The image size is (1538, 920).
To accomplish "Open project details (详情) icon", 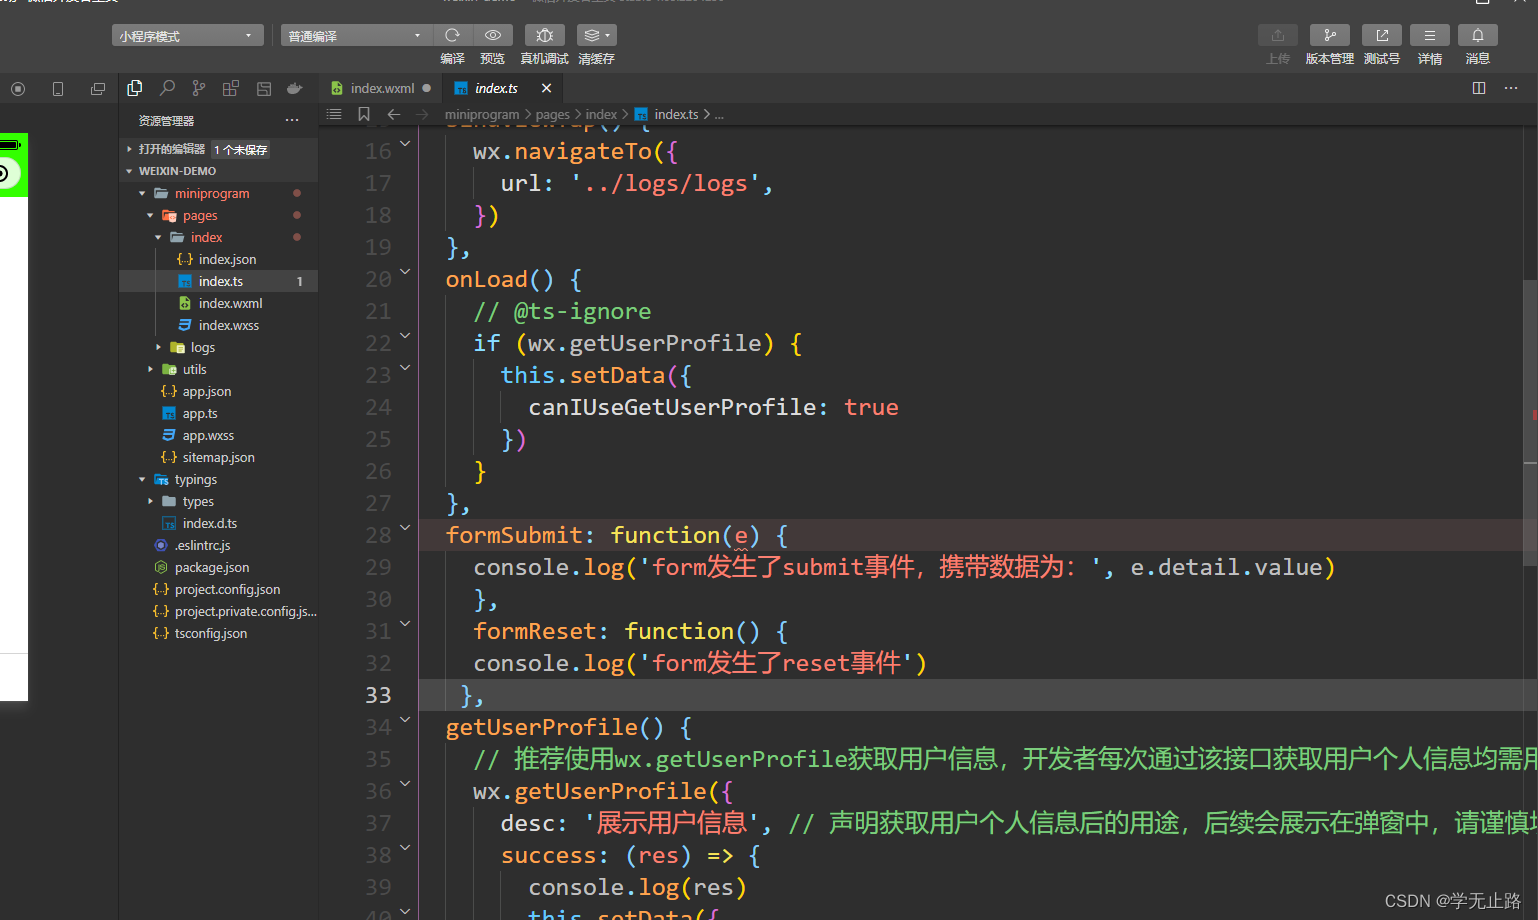I will click(x=1430, y=35).
